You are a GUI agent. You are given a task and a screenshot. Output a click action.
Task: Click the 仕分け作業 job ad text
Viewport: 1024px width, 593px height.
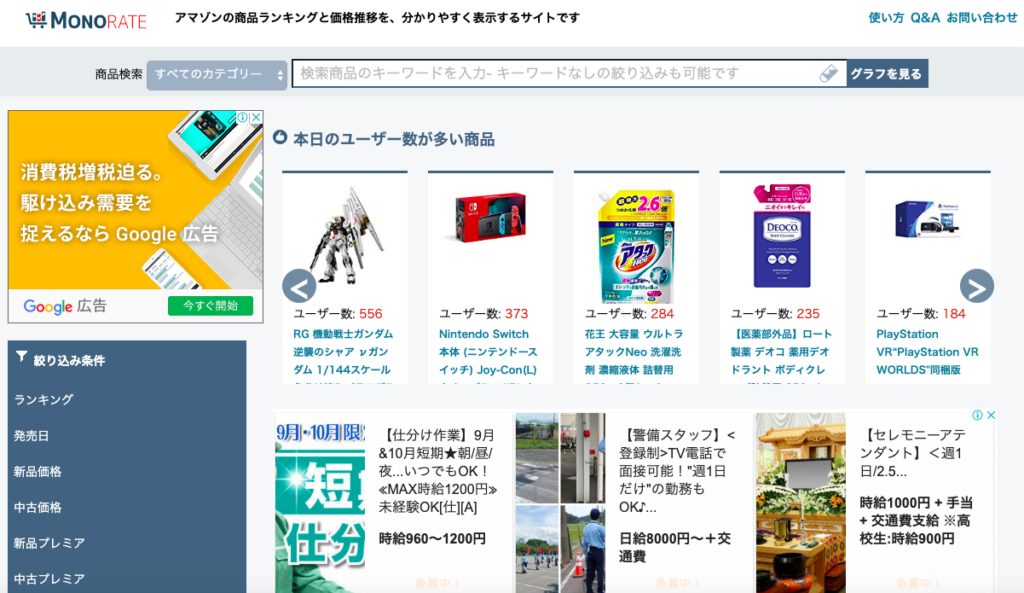pos(437,471)
